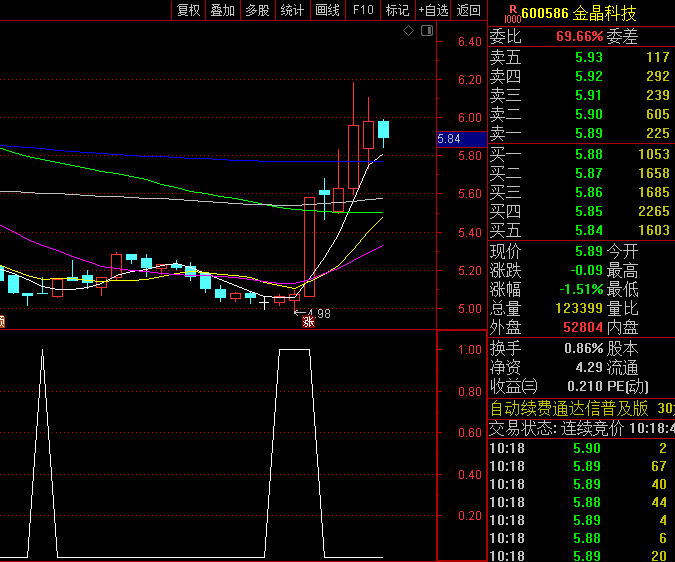
Task: Click the 换手 value 0.86%
Action: pos(584,348)
